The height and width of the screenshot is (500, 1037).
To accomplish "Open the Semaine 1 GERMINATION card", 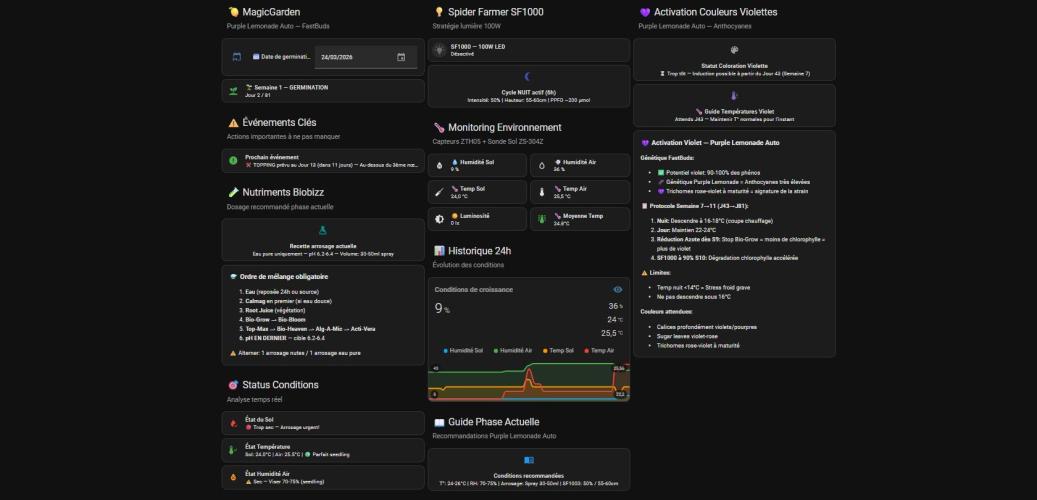I will pyautogui.click(x=323, y=91).
